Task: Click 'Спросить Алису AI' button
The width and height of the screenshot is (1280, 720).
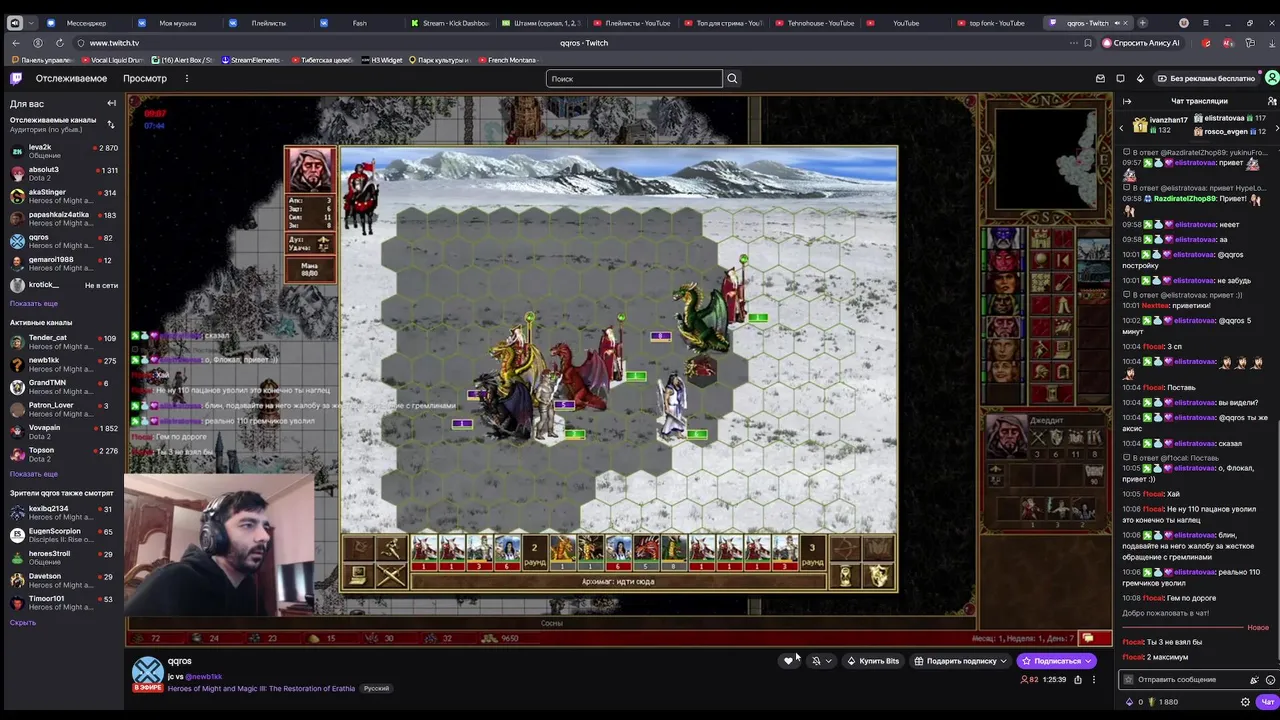Action: point(1140,43)
